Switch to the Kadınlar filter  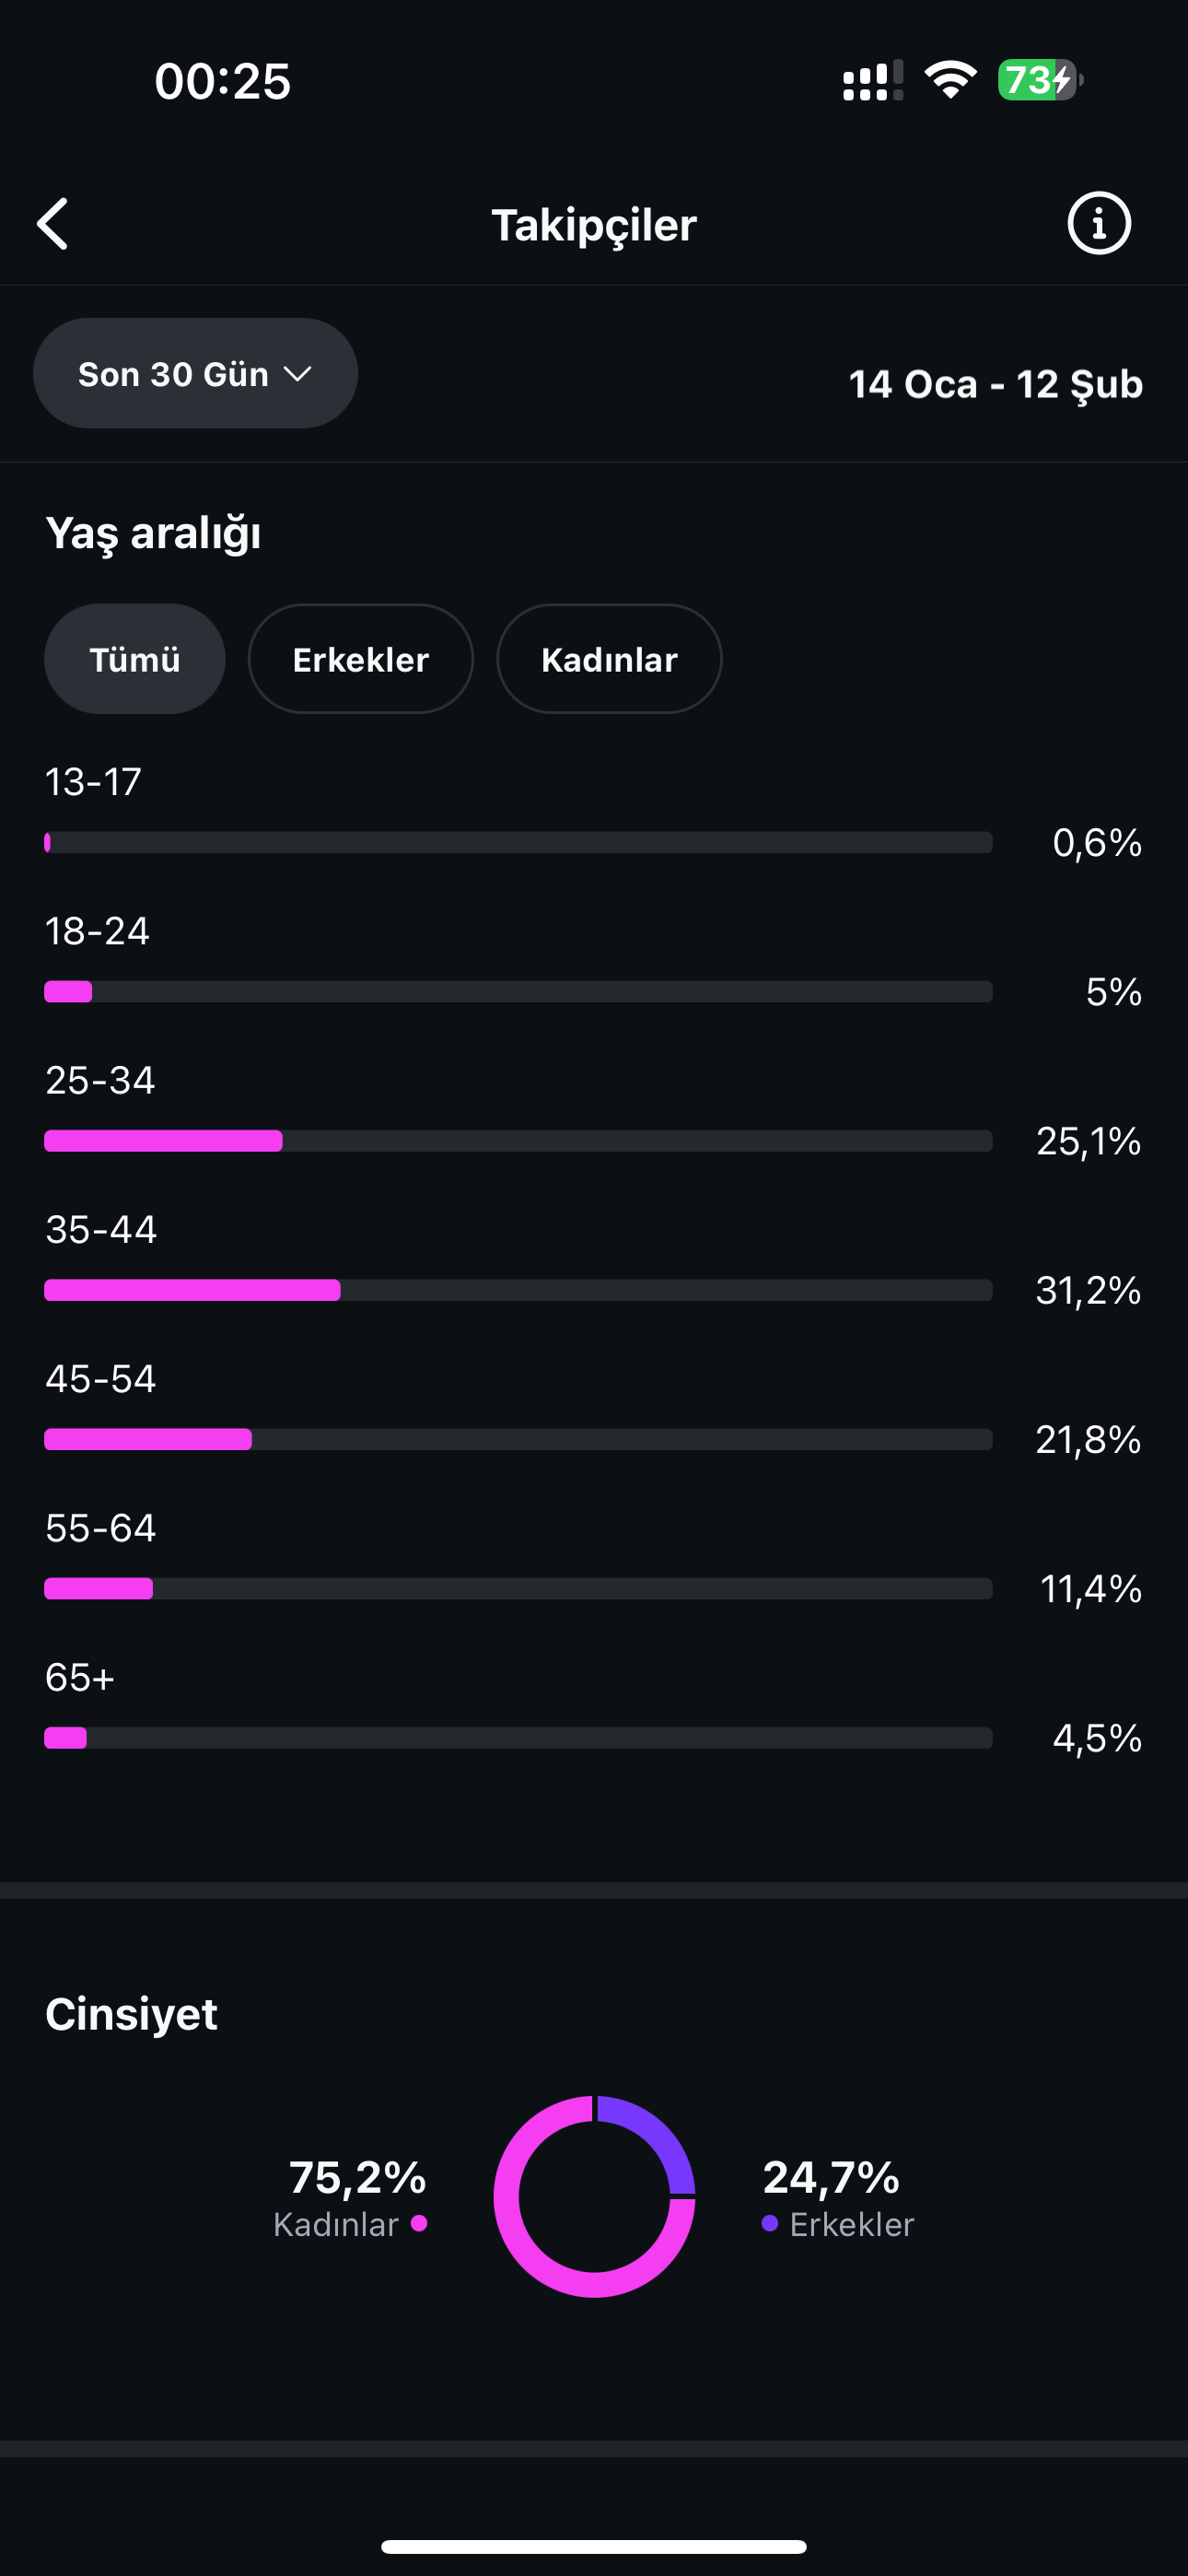pyautogui.click(x=609, y=659)
